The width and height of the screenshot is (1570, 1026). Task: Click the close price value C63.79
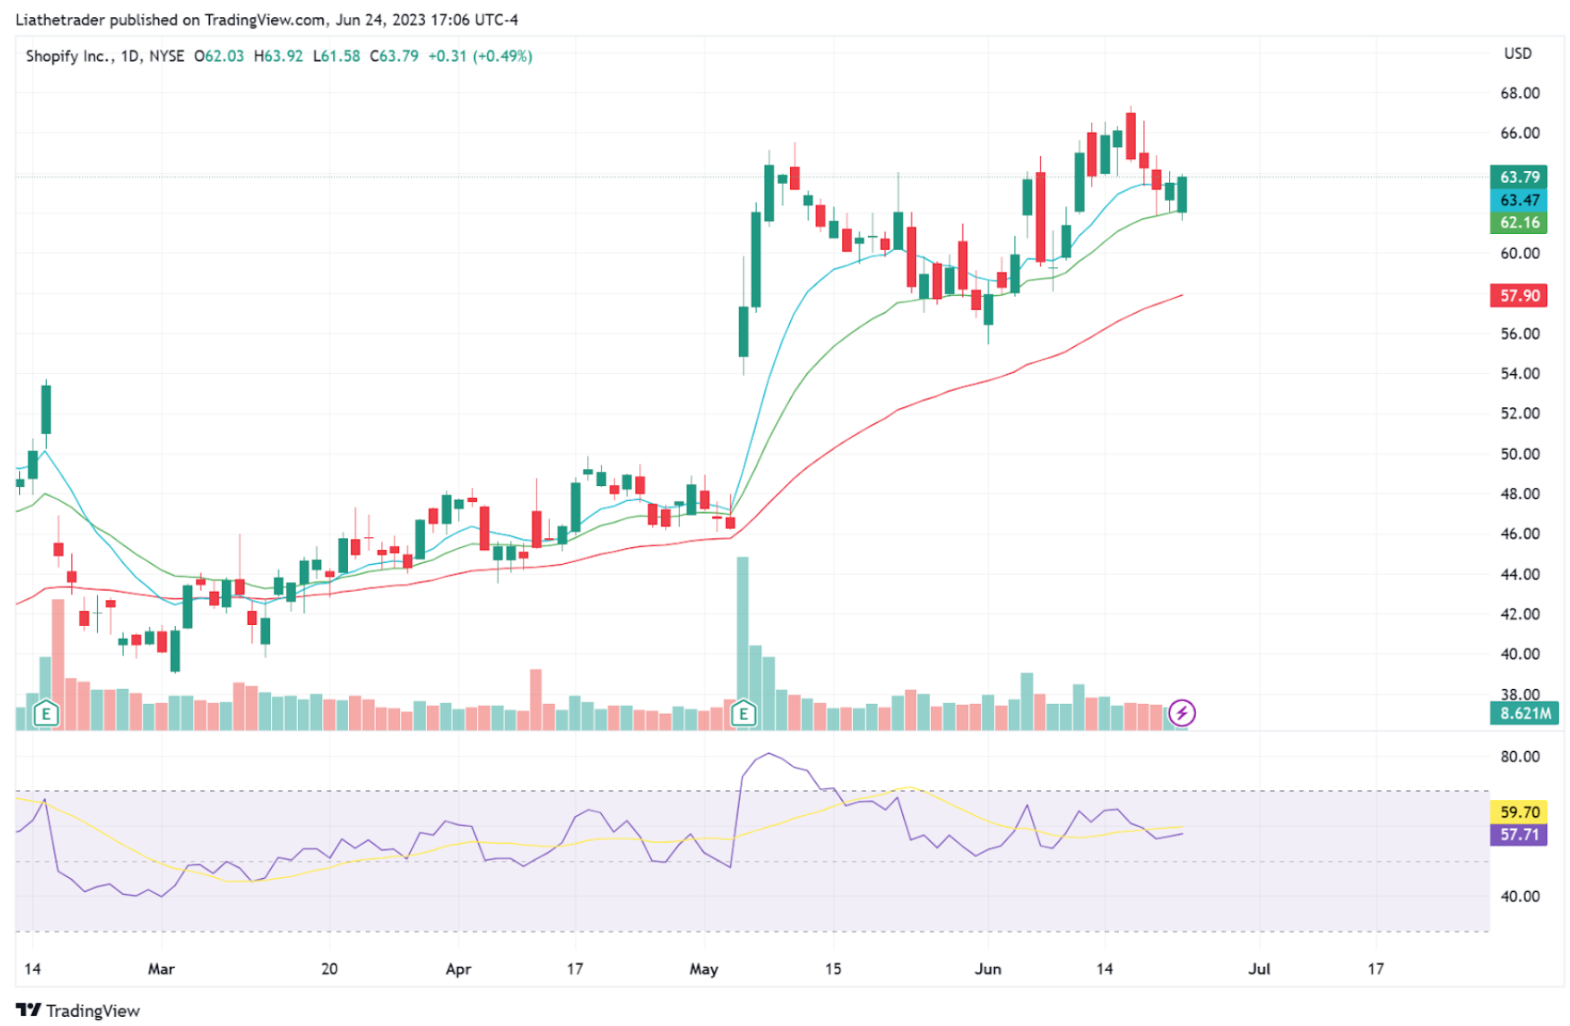[394, 56]
